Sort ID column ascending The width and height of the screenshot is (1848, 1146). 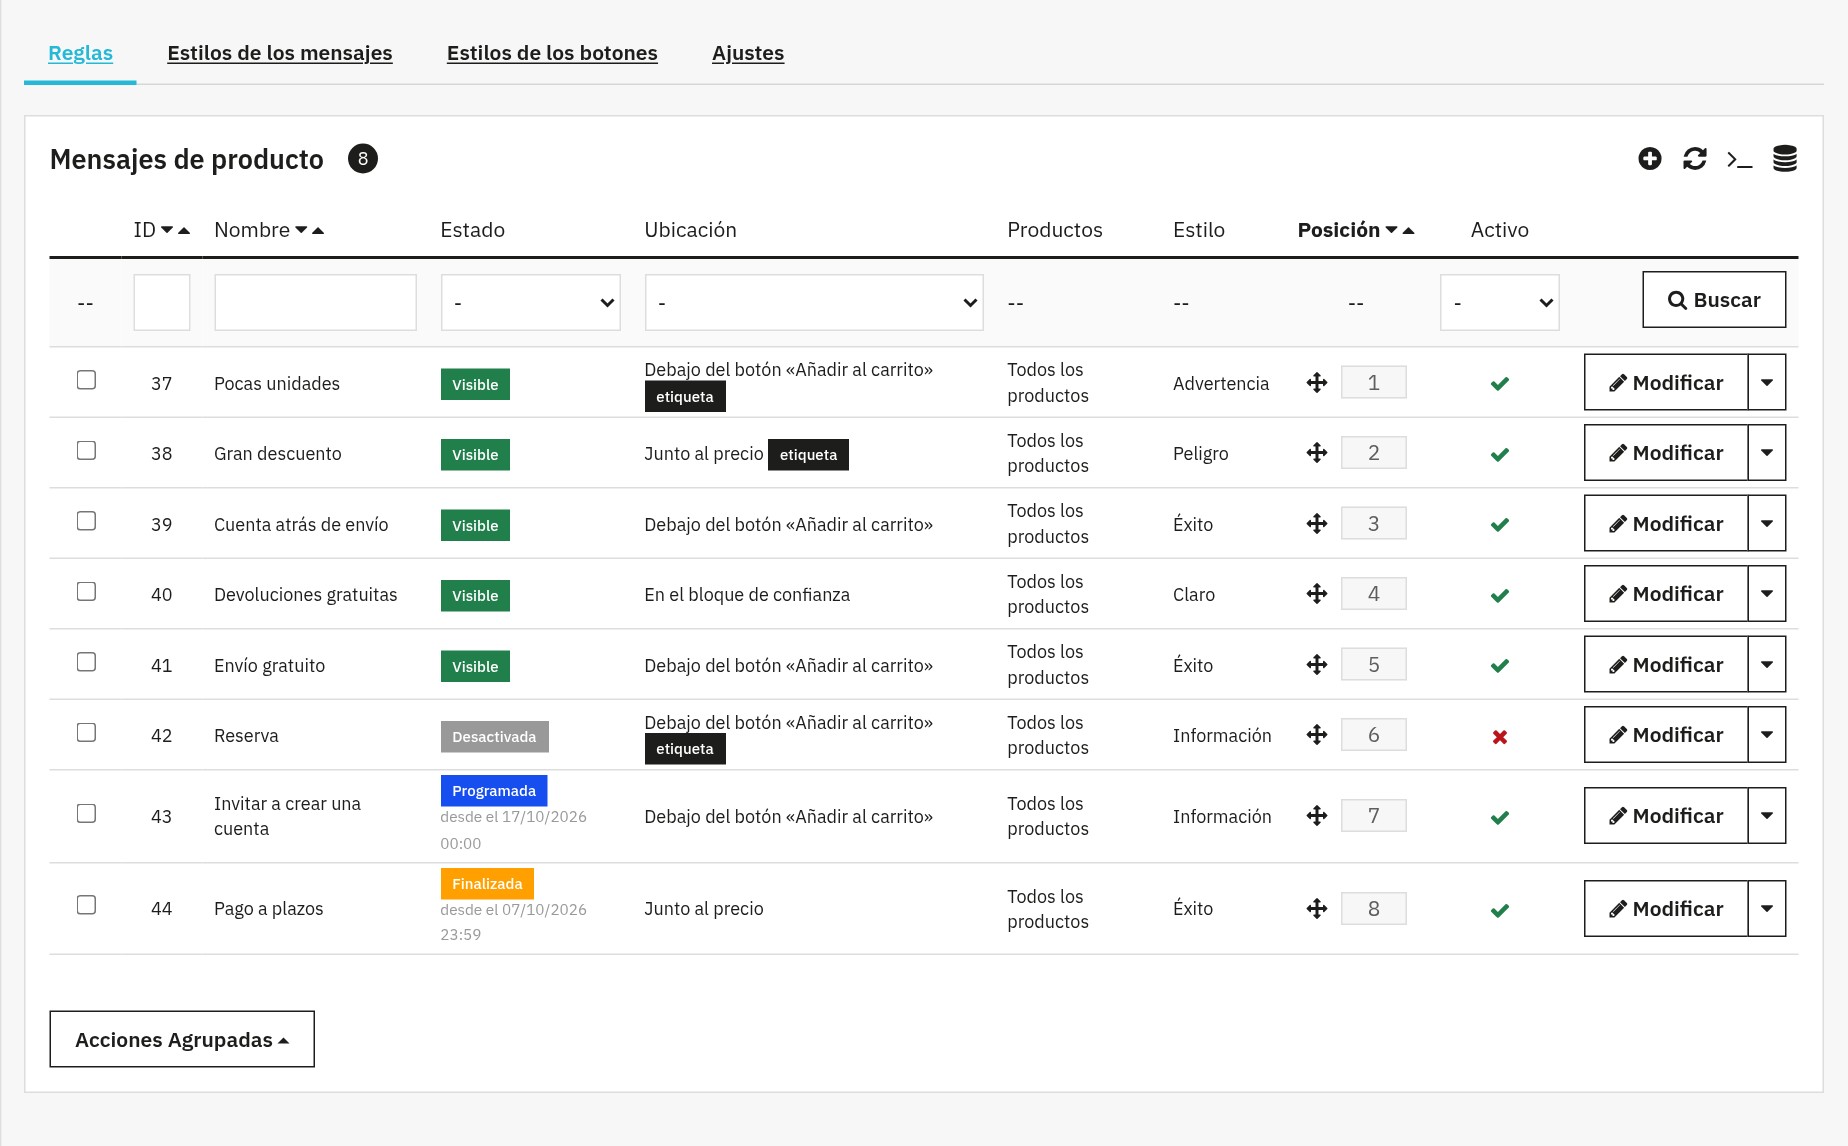(184, 230)
